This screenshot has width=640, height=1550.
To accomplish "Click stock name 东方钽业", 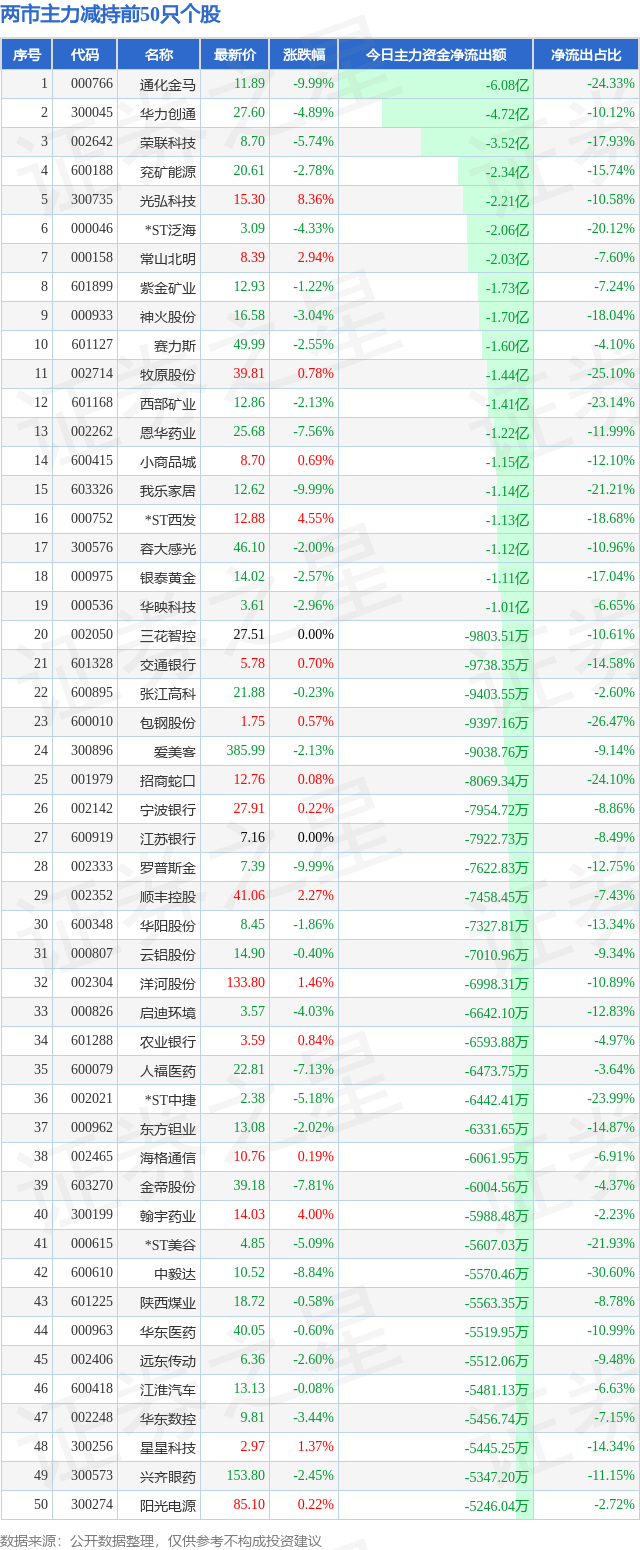I will (168, 1129).
